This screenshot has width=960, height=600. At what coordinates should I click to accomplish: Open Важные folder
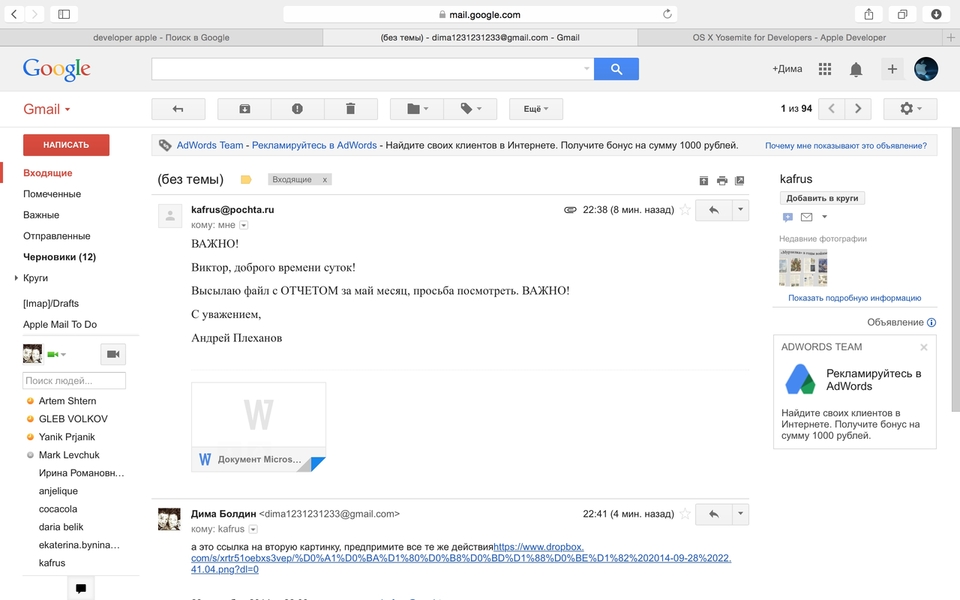pyautogui.click(x=41, y=215)
